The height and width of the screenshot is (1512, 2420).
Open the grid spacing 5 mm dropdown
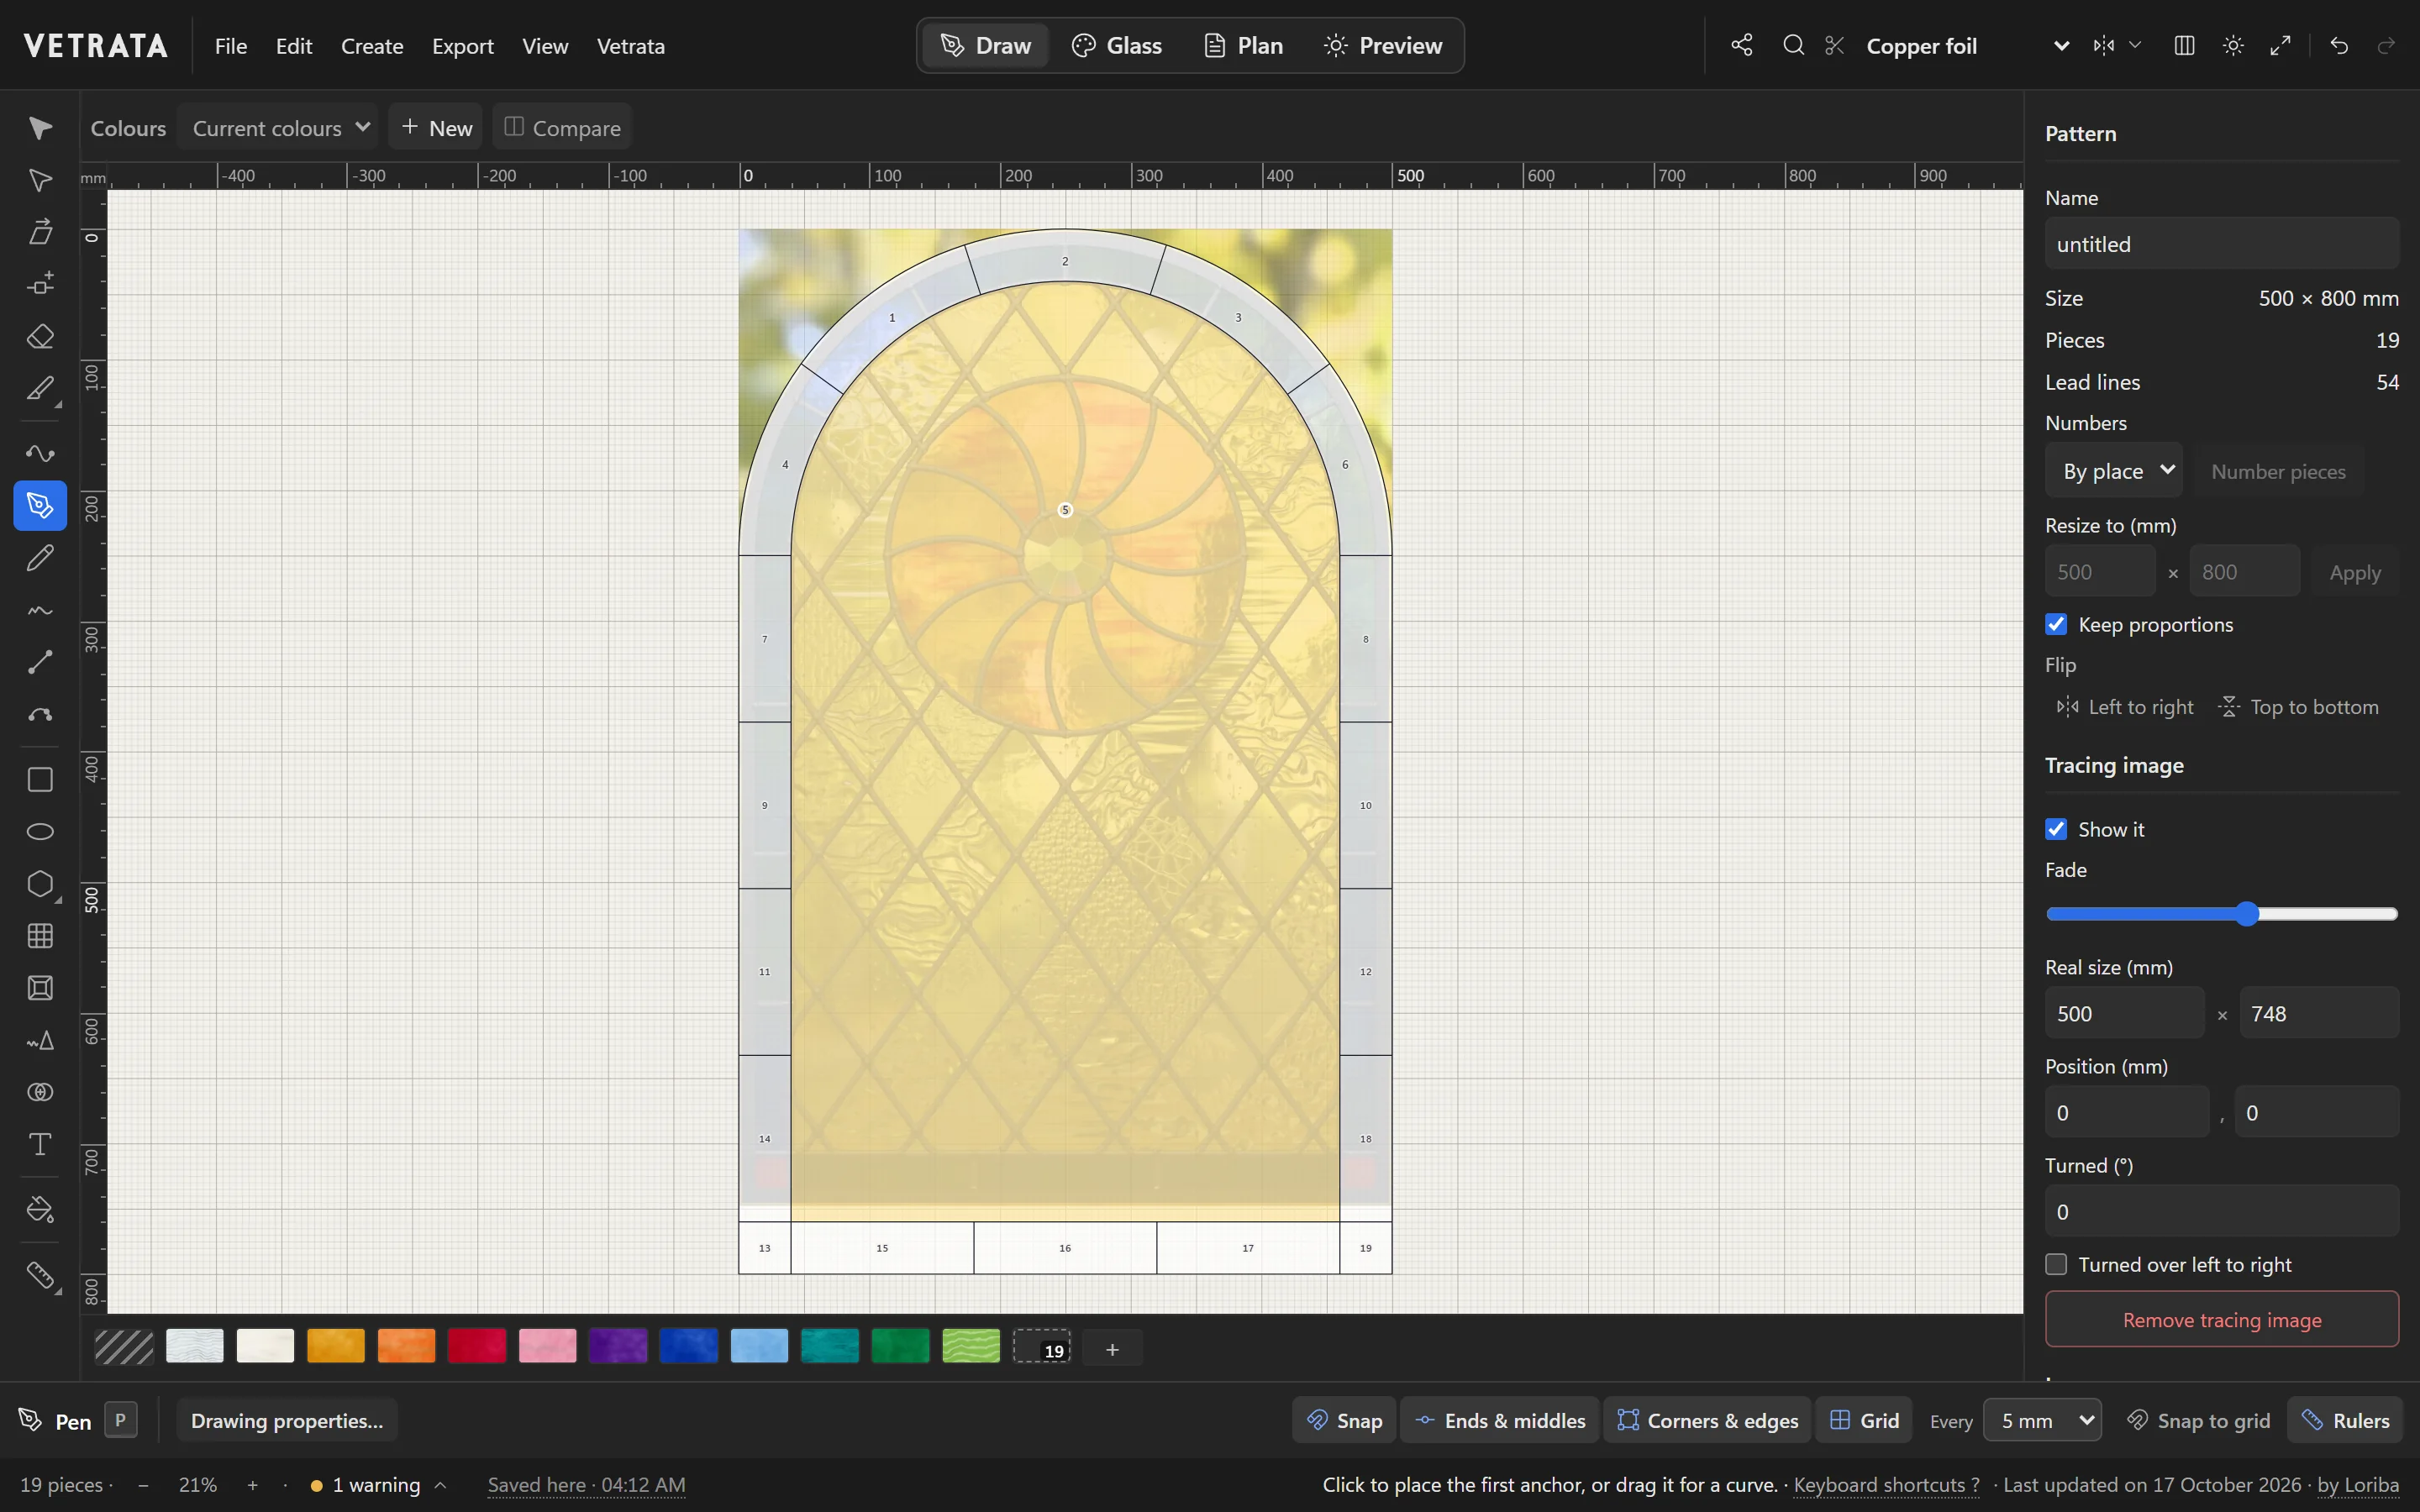click(x=2042, y=1420)
